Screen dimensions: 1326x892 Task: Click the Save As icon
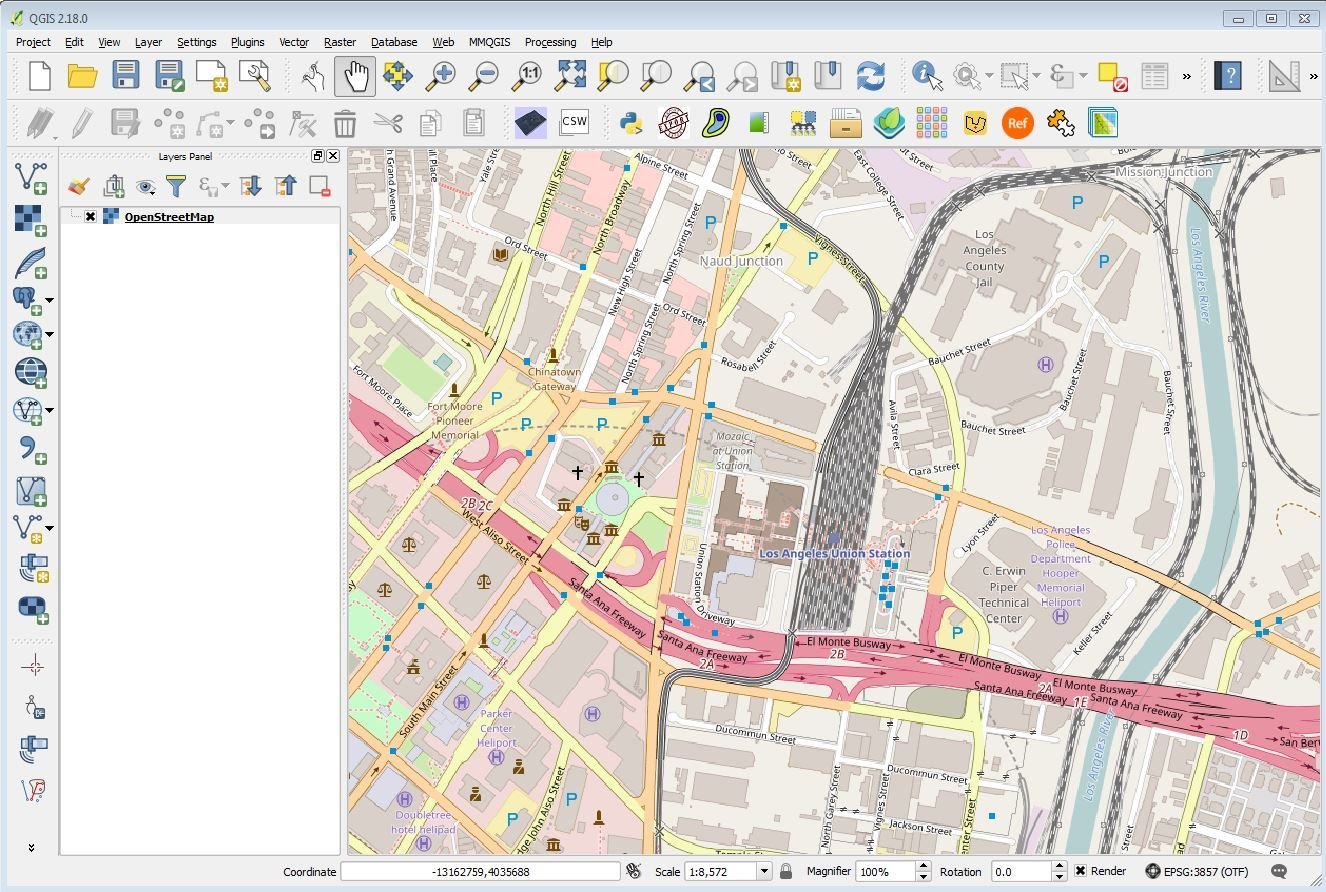(169, 76)
